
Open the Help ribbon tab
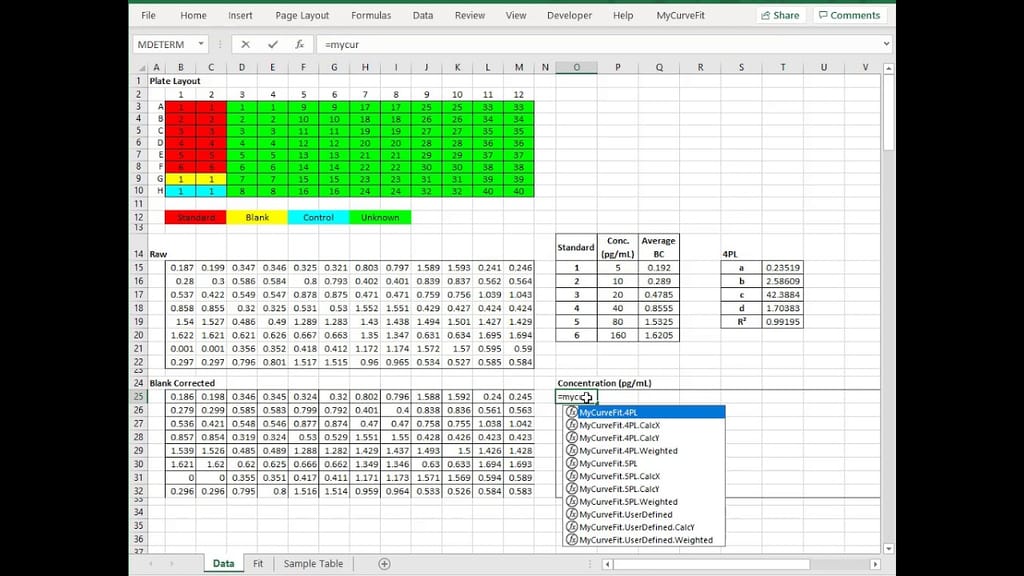[x=623, y=15]
